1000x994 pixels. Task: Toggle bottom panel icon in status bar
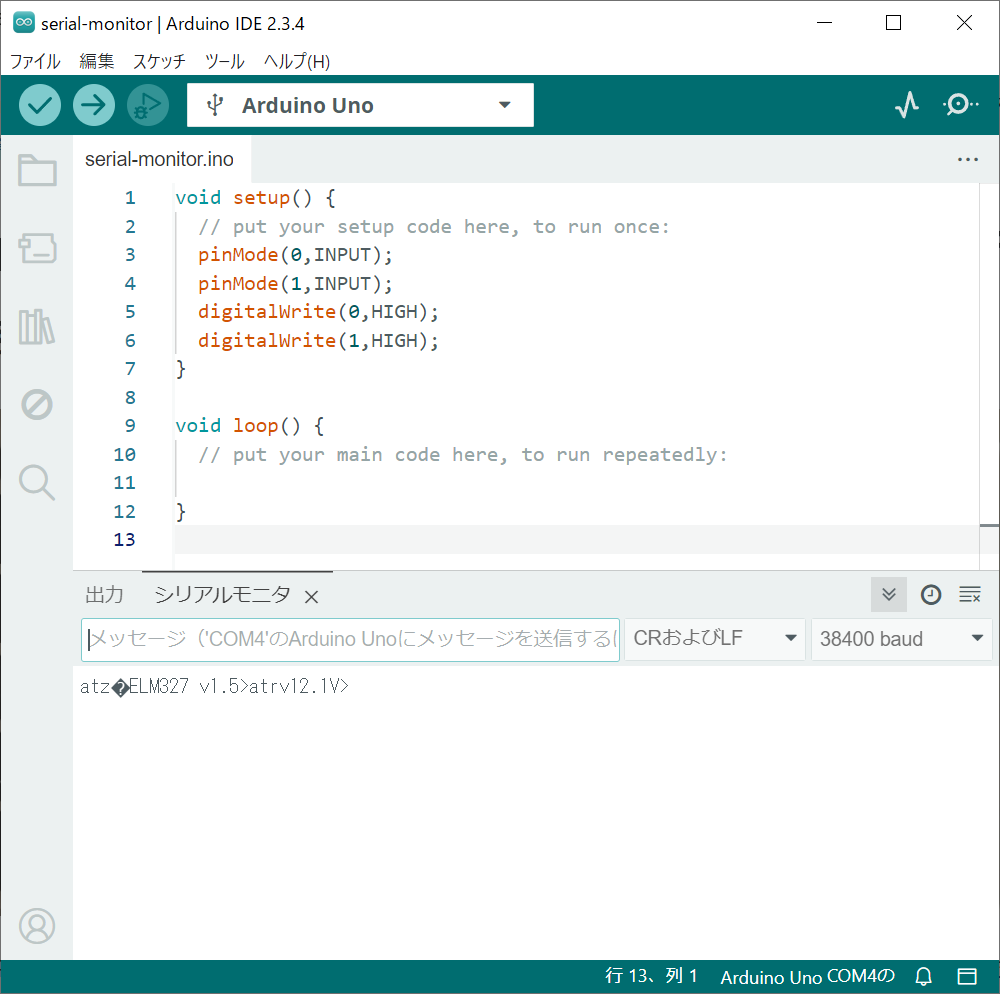[967, 976]
